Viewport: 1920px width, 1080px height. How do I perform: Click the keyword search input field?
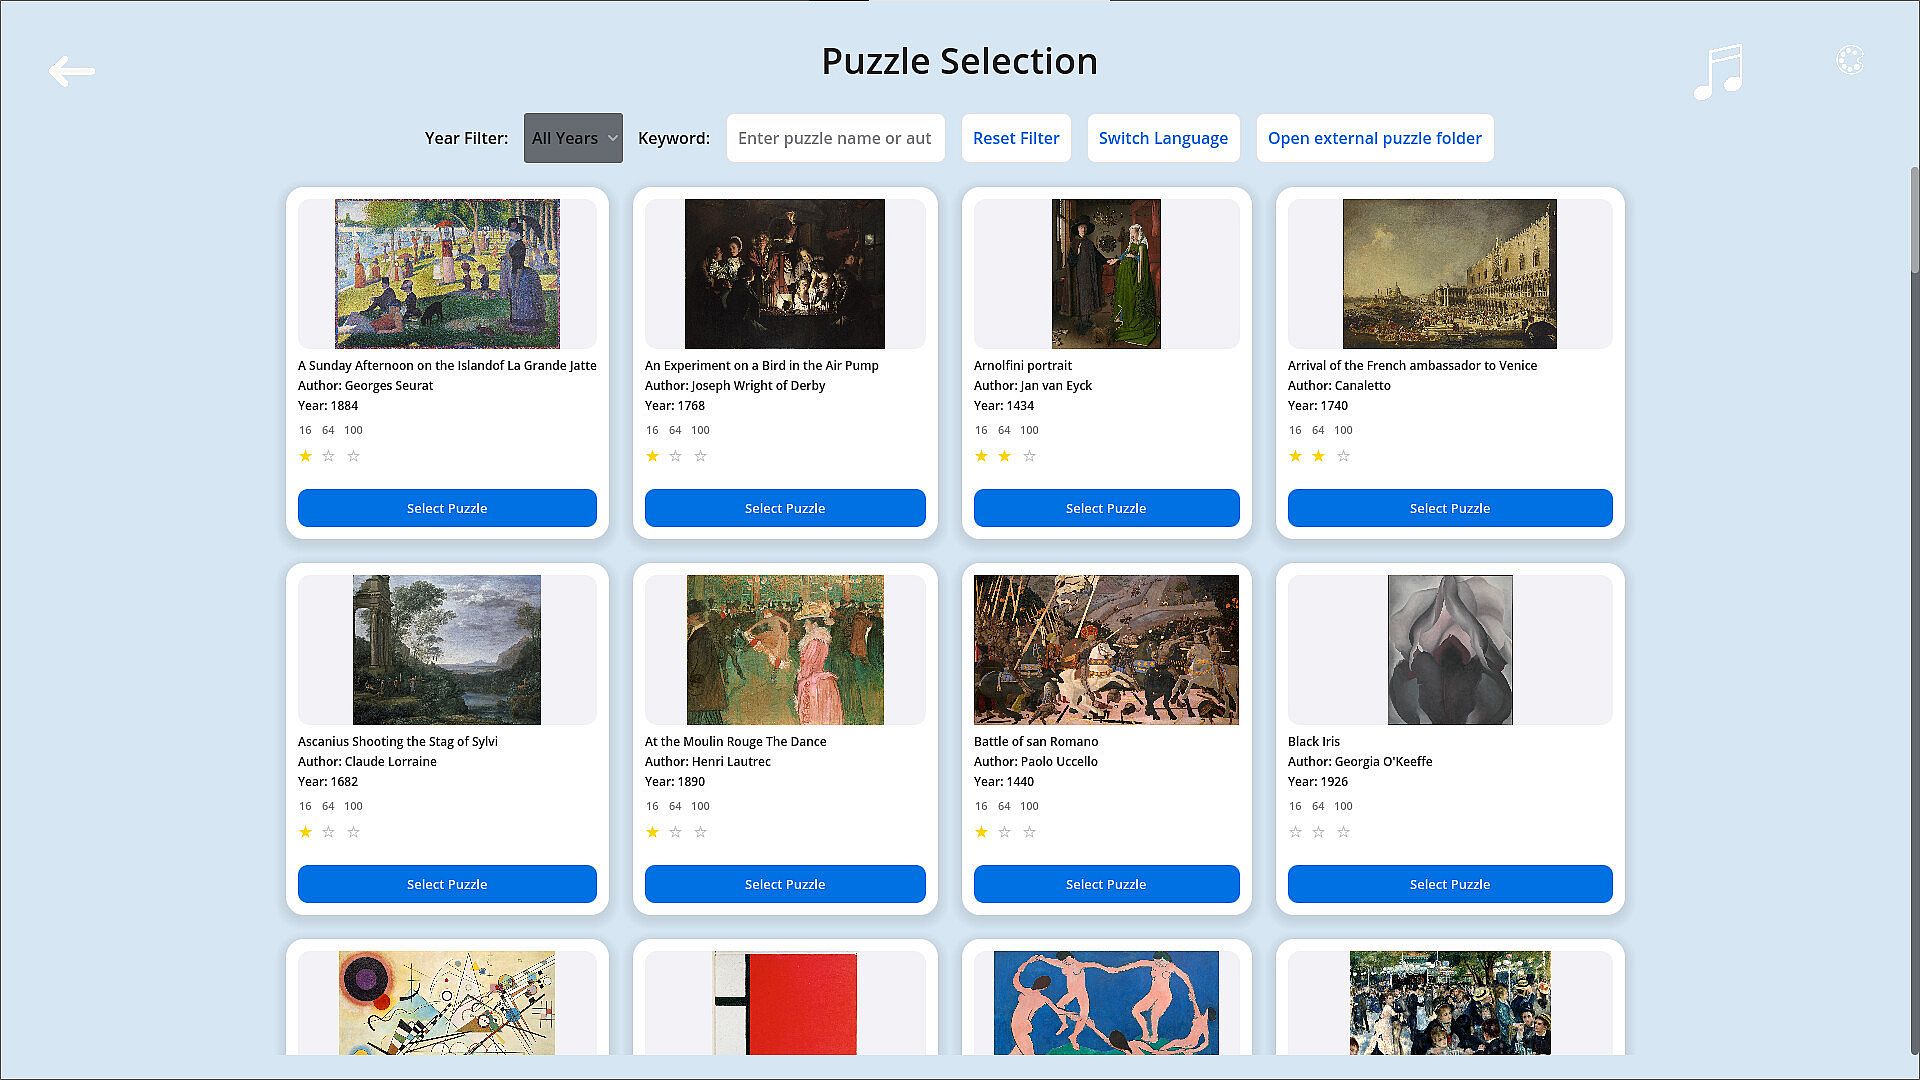[x=835, y=138]
